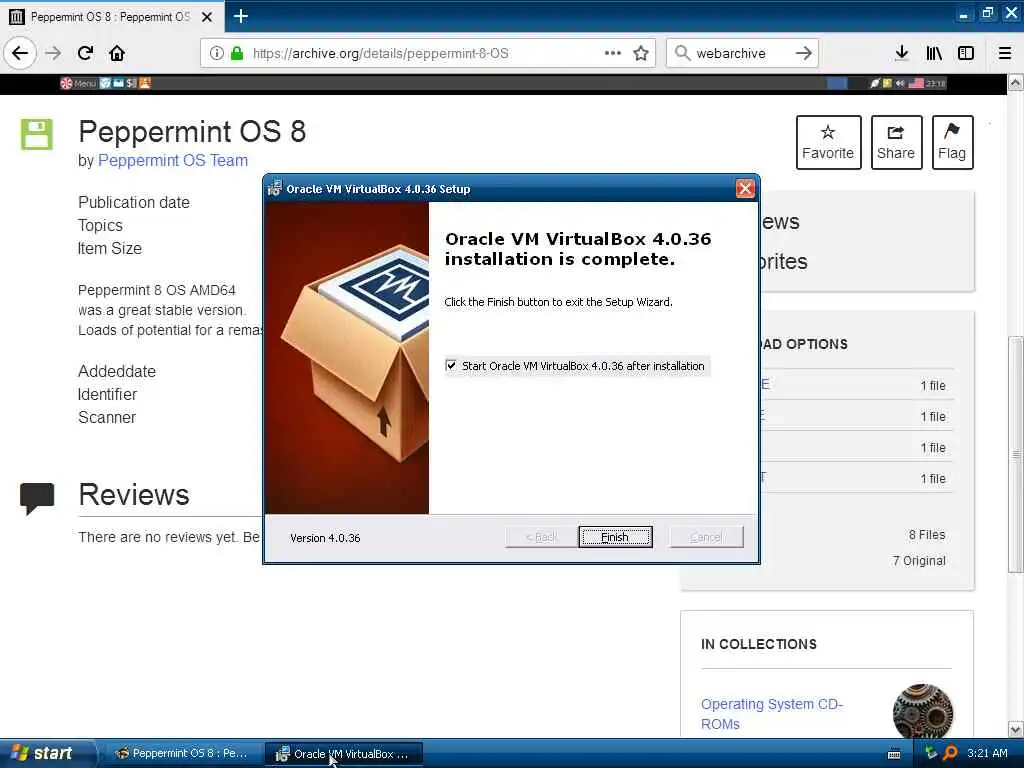Click the Reviews speech bubble icon
The width and height of the screenshot is (1024, 768).
[x=37, y=498]
